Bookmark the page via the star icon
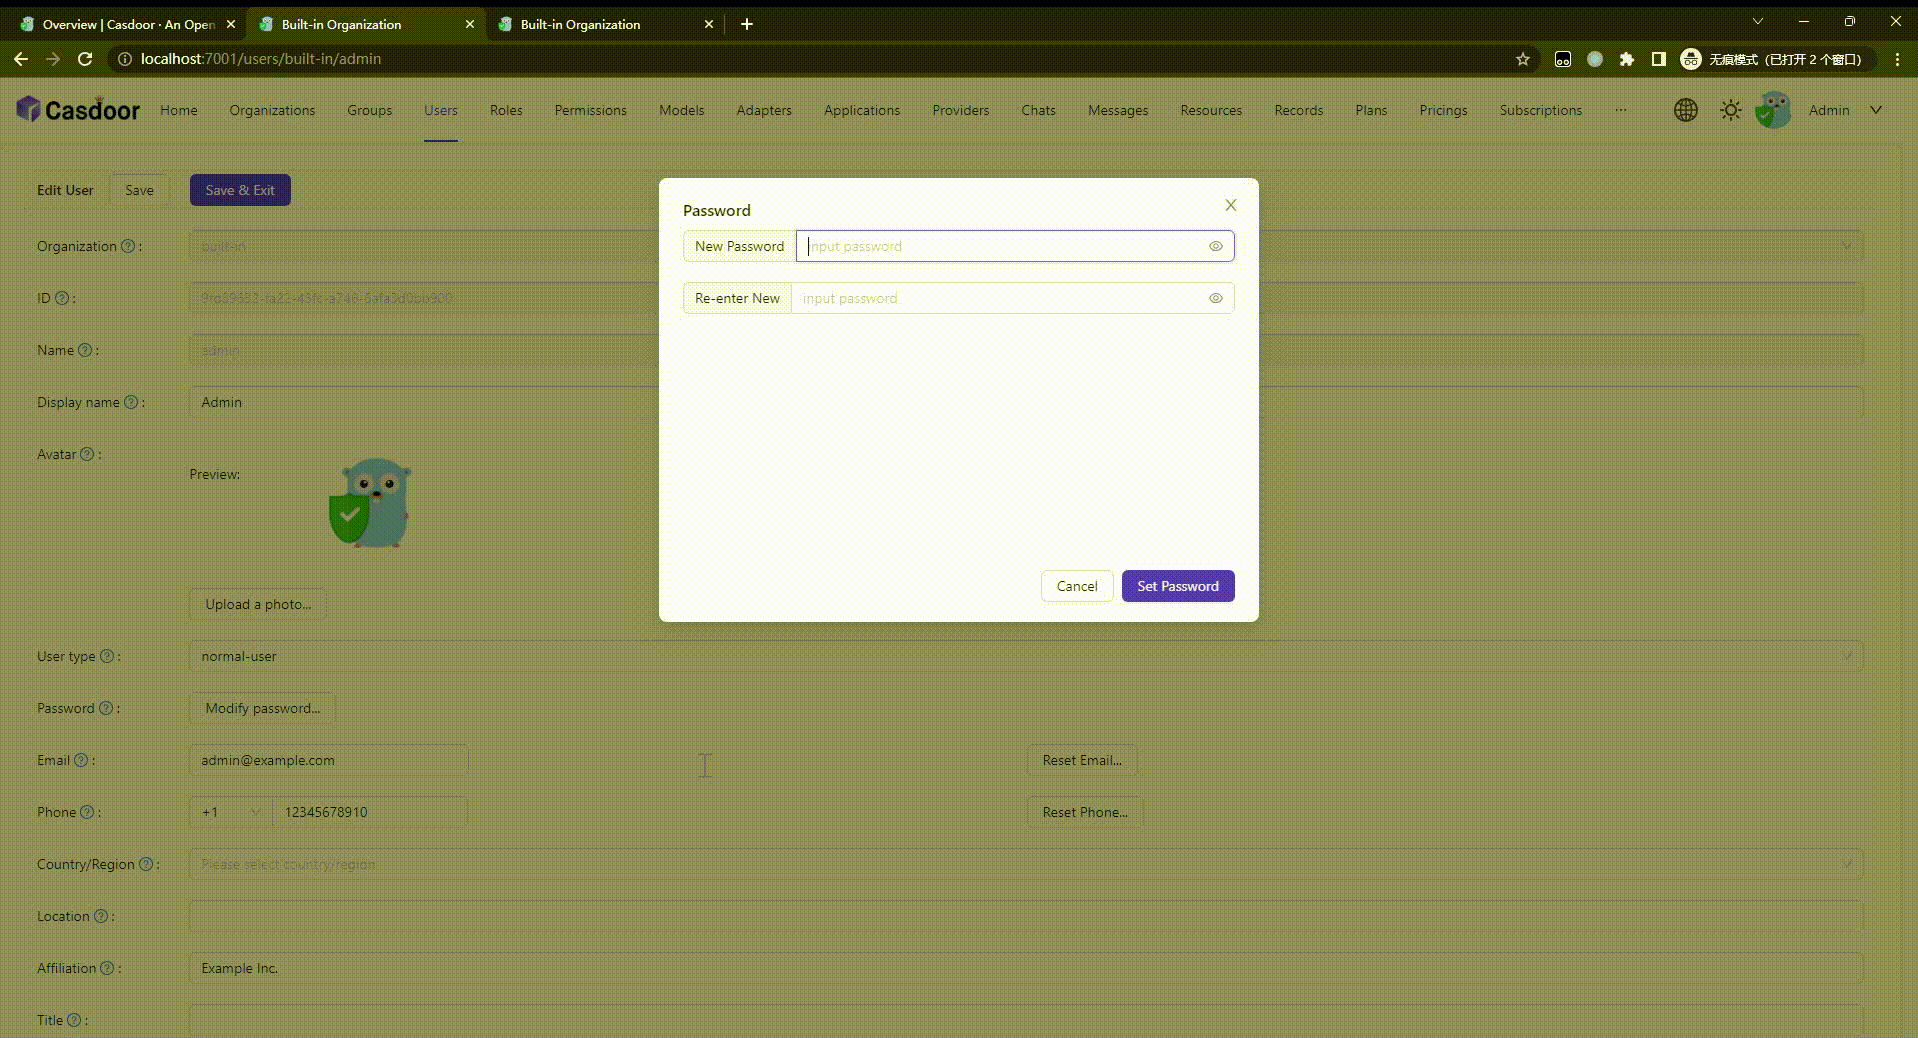 pyautogui.click(x=1523, y=59)
